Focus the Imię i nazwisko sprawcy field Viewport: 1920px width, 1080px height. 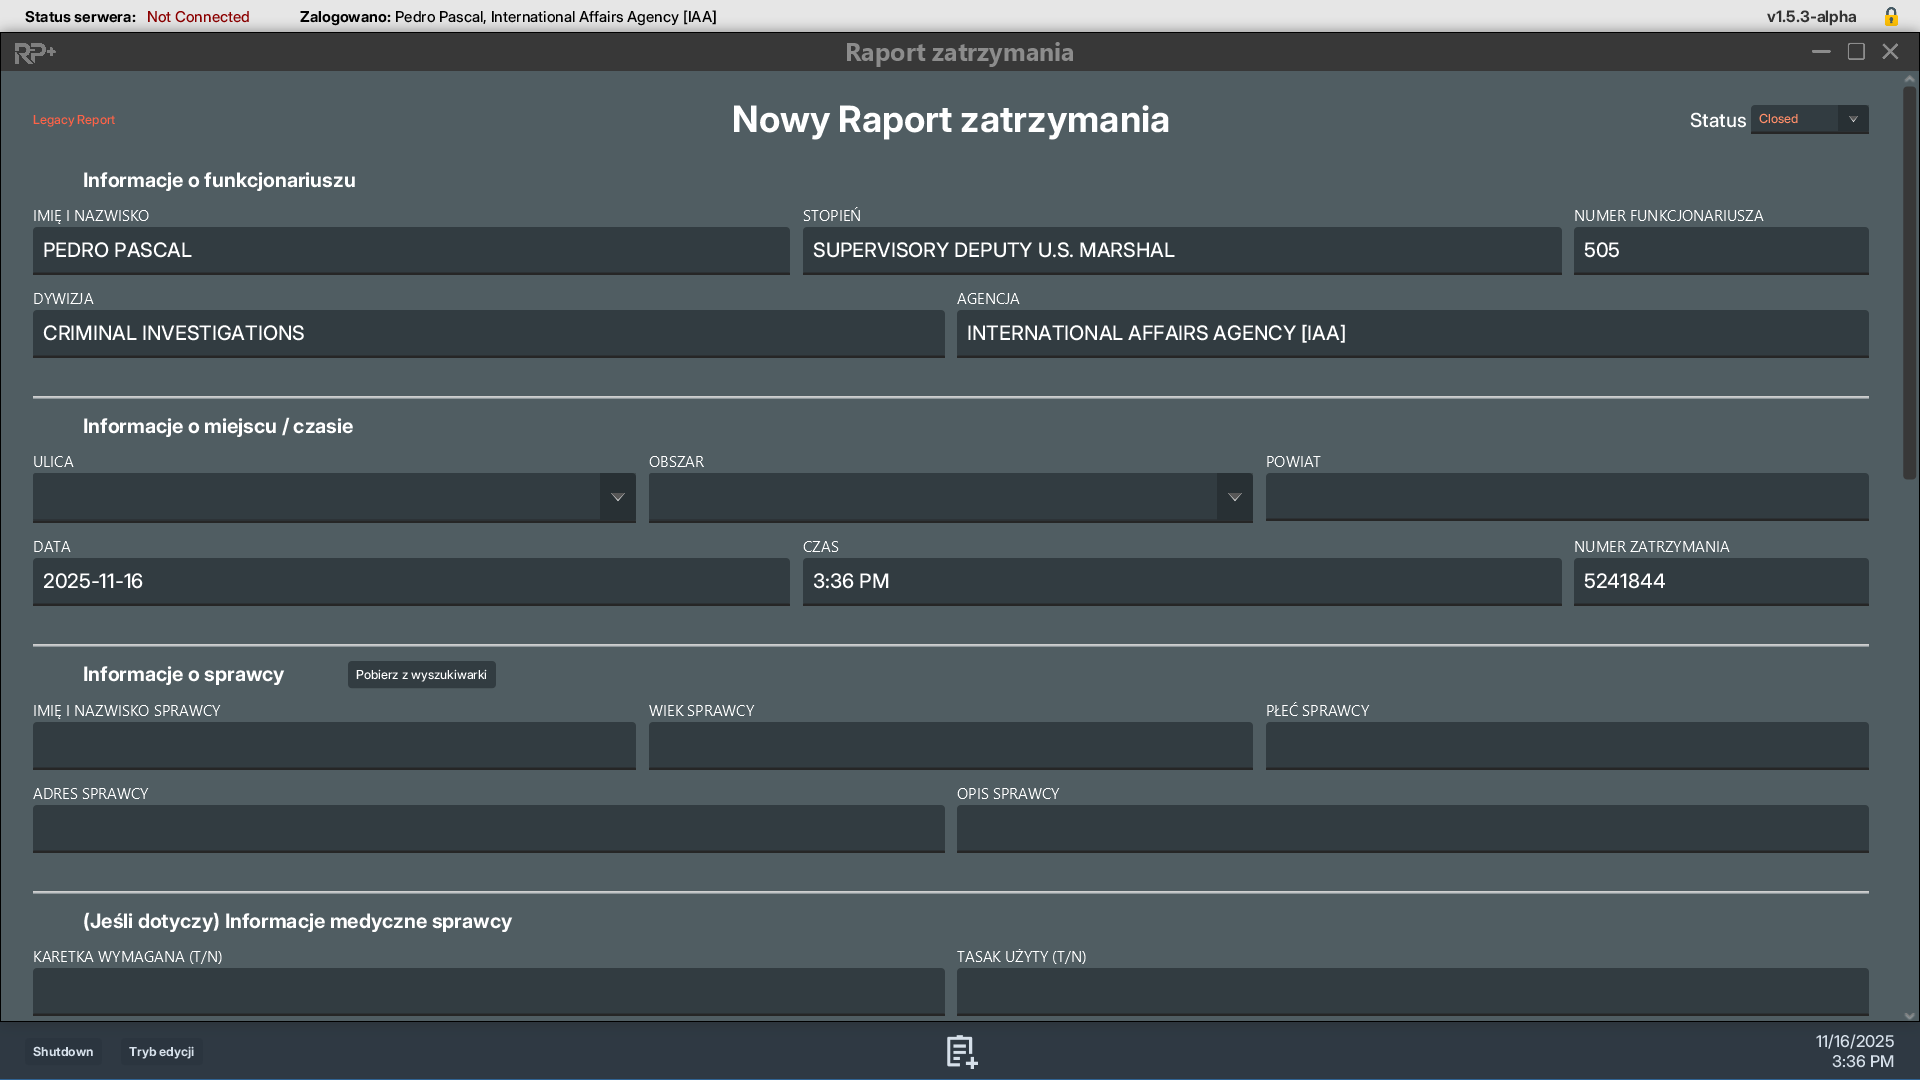[x=334, y=745]
